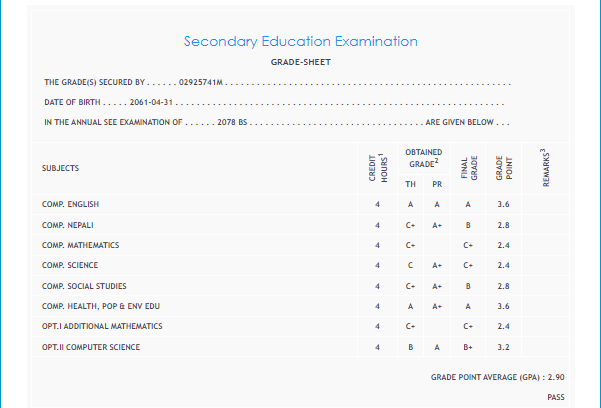This screenshot has height=408, width=601.
Task: Click the GRADE POINT column header
Action: coord(503,170)
